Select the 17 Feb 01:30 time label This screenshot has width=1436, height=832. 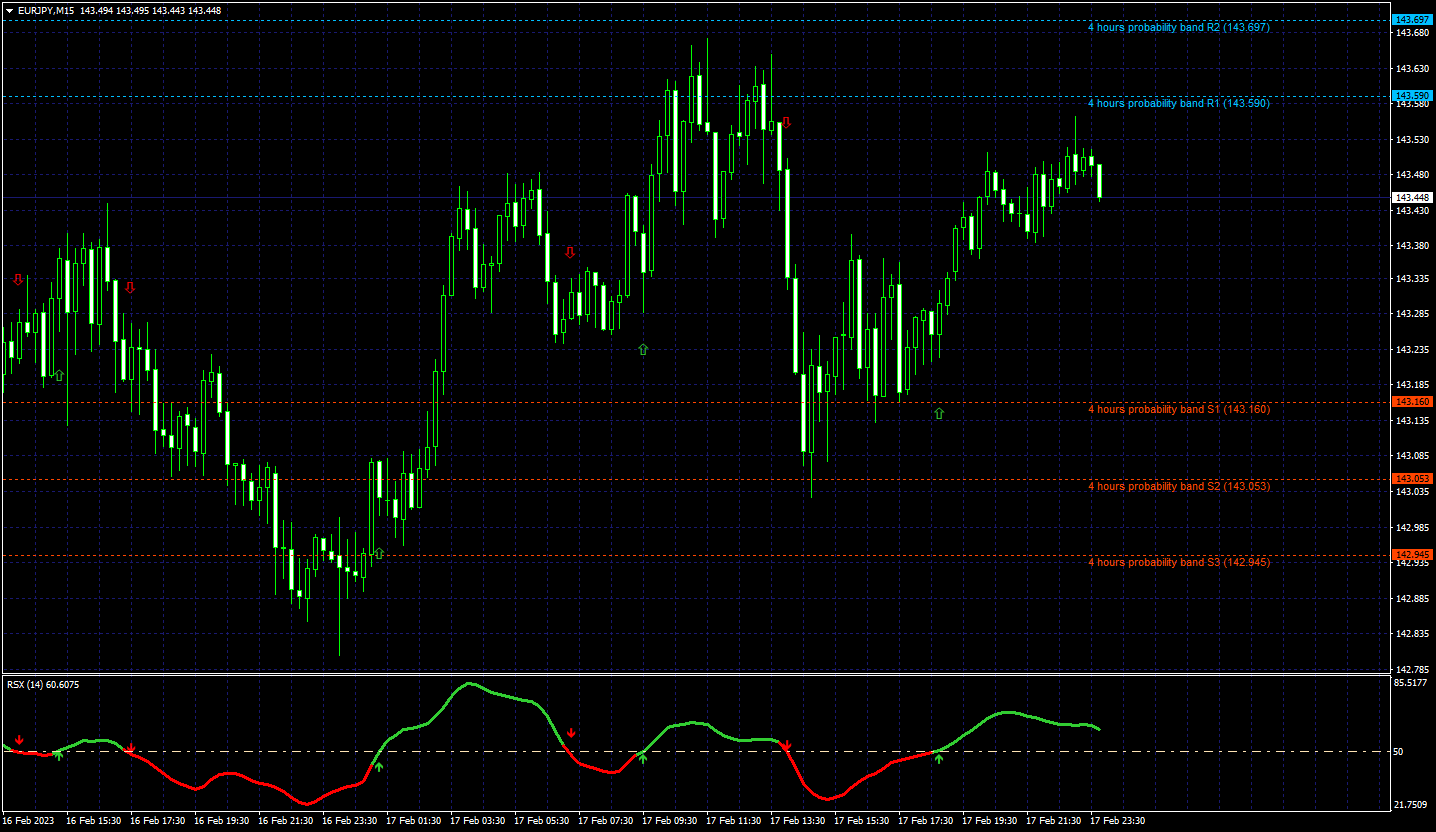pos(414,821)
